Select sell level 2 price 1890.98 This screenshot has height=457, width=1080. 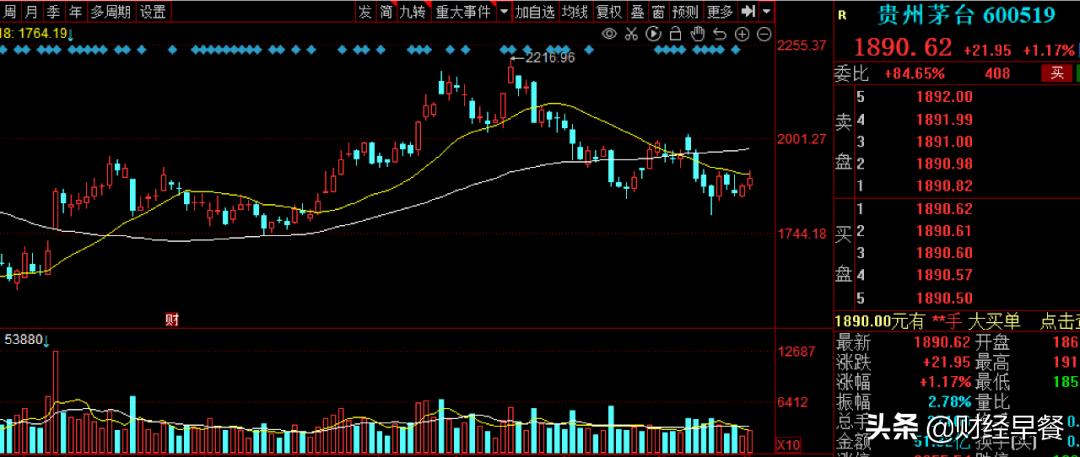click(x=944, y=163)
